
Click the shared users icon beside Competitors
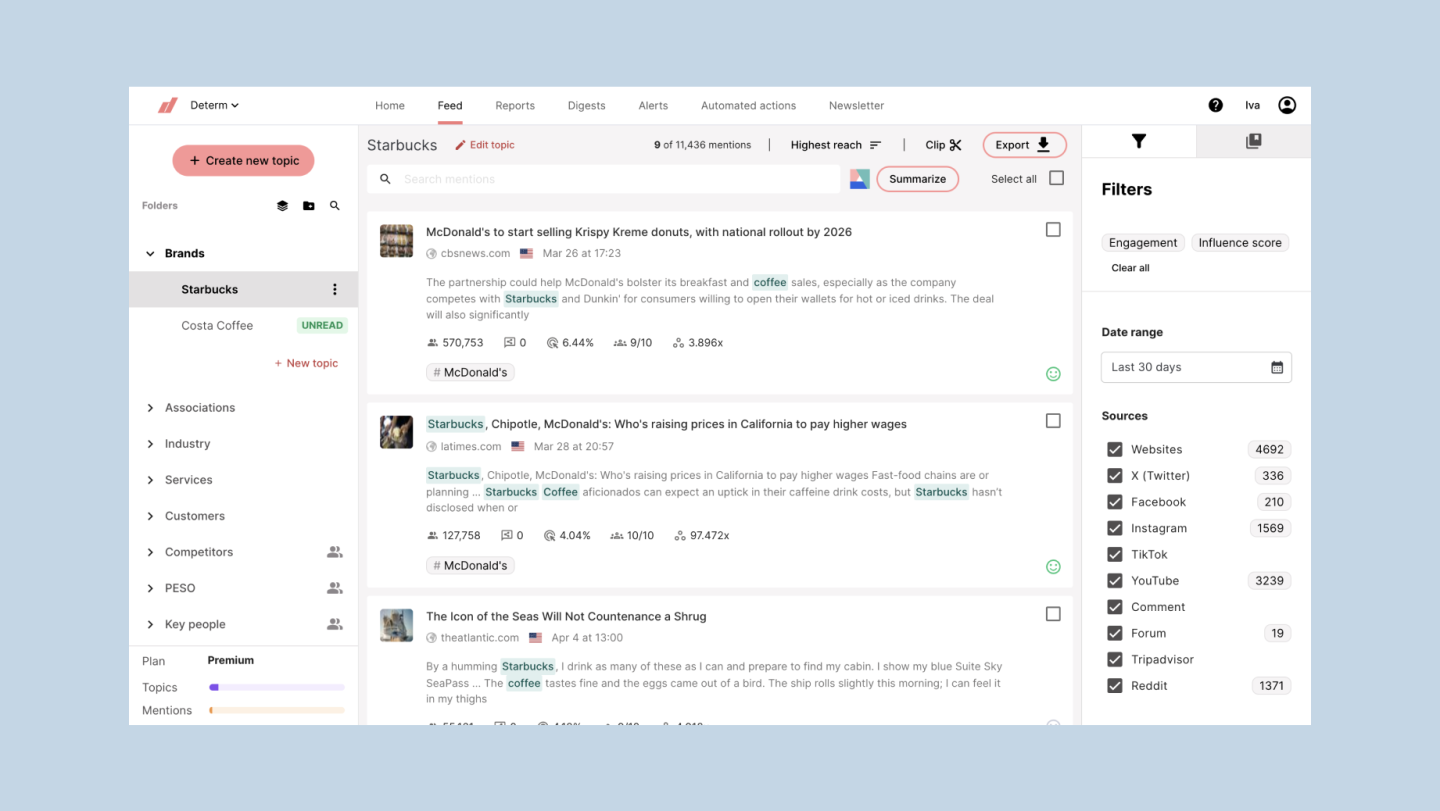pos(335,552)
